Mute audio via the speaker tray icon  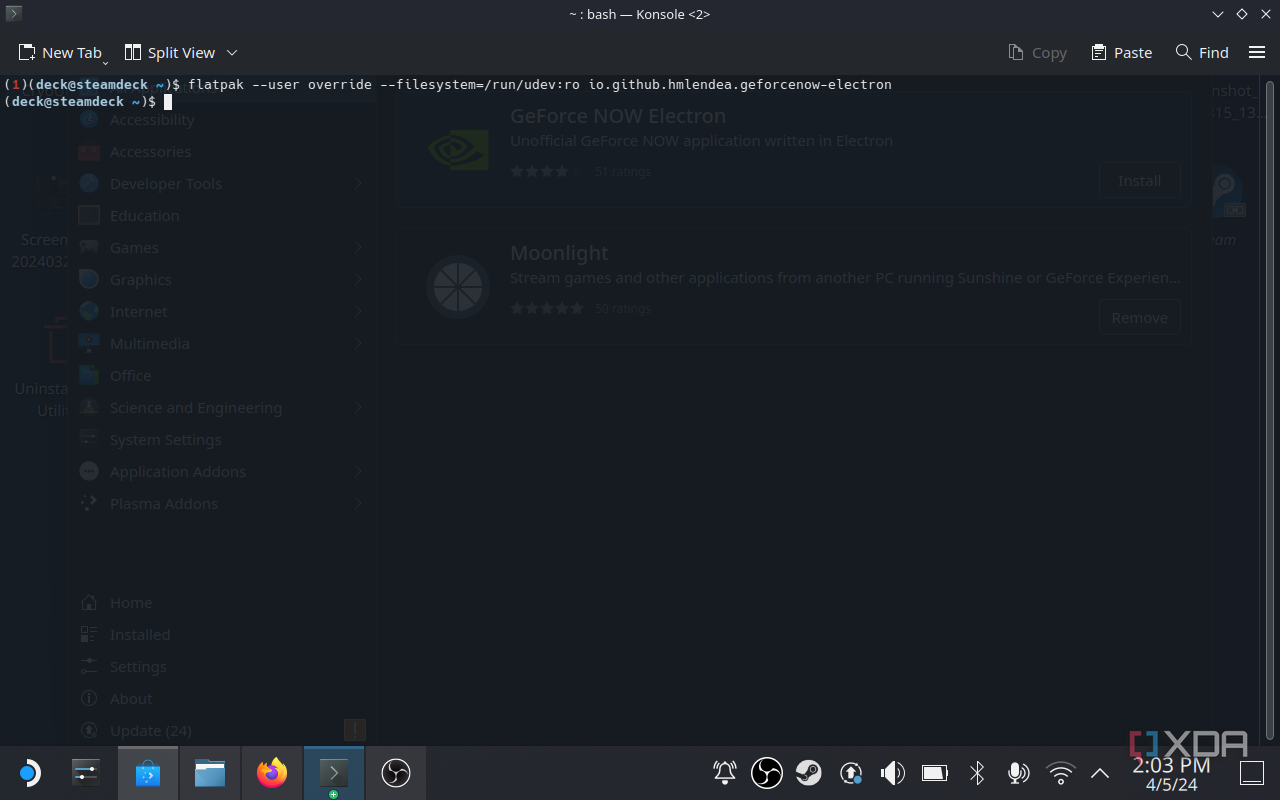click(x=892, y=772)
